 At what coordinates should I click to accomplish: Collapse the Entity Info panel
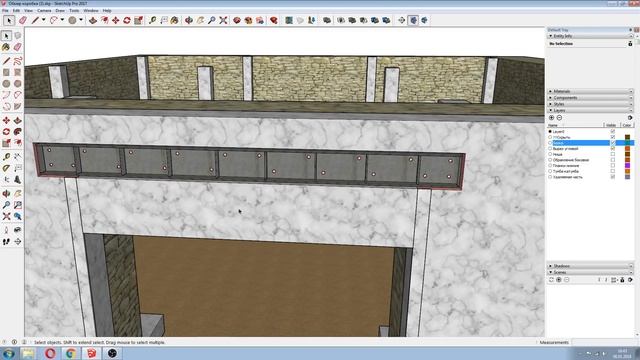click(x=551, y=36)
